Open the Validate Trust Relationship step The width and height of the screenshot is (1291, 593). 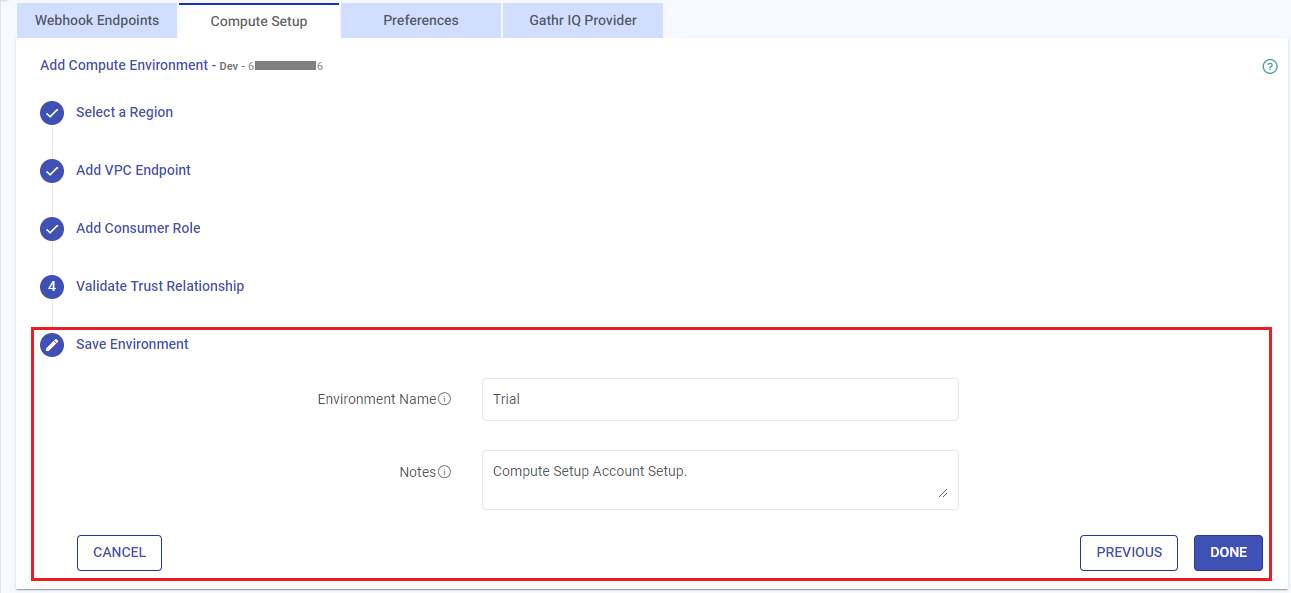(x=160, y=287)
